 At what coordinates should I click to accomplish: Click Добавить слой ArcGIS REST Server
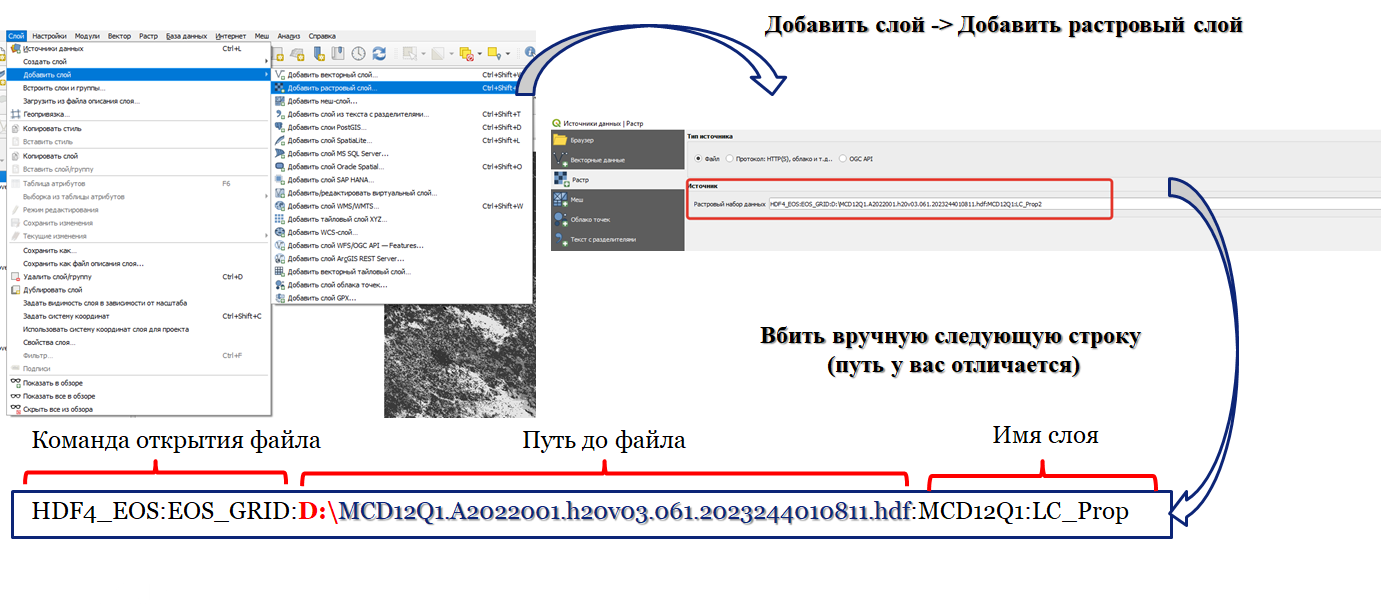coord(403,258)
